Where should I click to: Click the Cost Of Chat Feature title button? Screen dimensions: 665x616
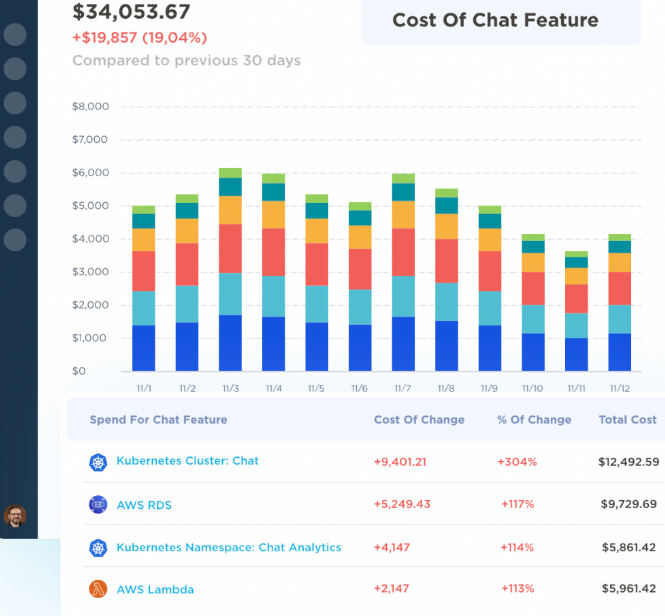coord(495,21)
